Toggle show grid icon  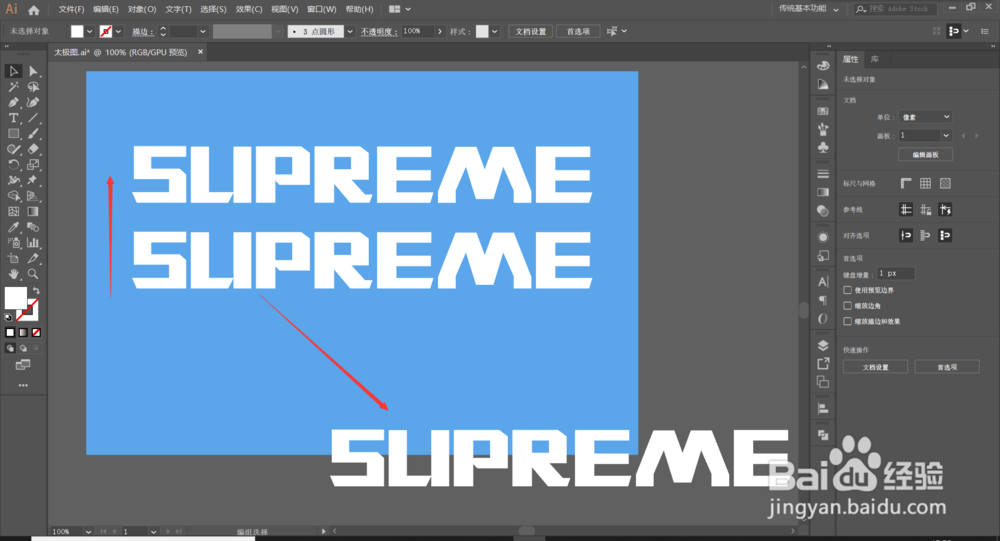pyautogui.click(x=925, y=184)
